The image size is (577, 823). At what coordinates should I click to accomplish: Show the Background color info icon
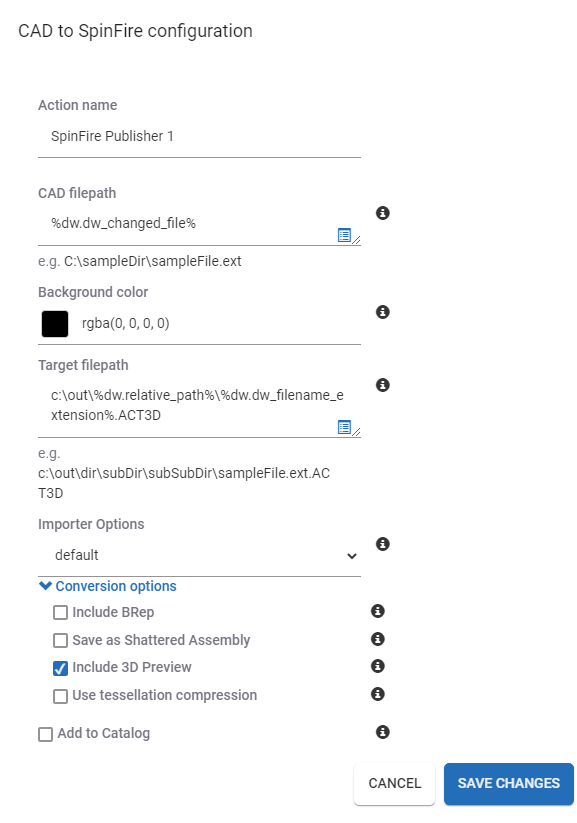[x=383, y=312]
